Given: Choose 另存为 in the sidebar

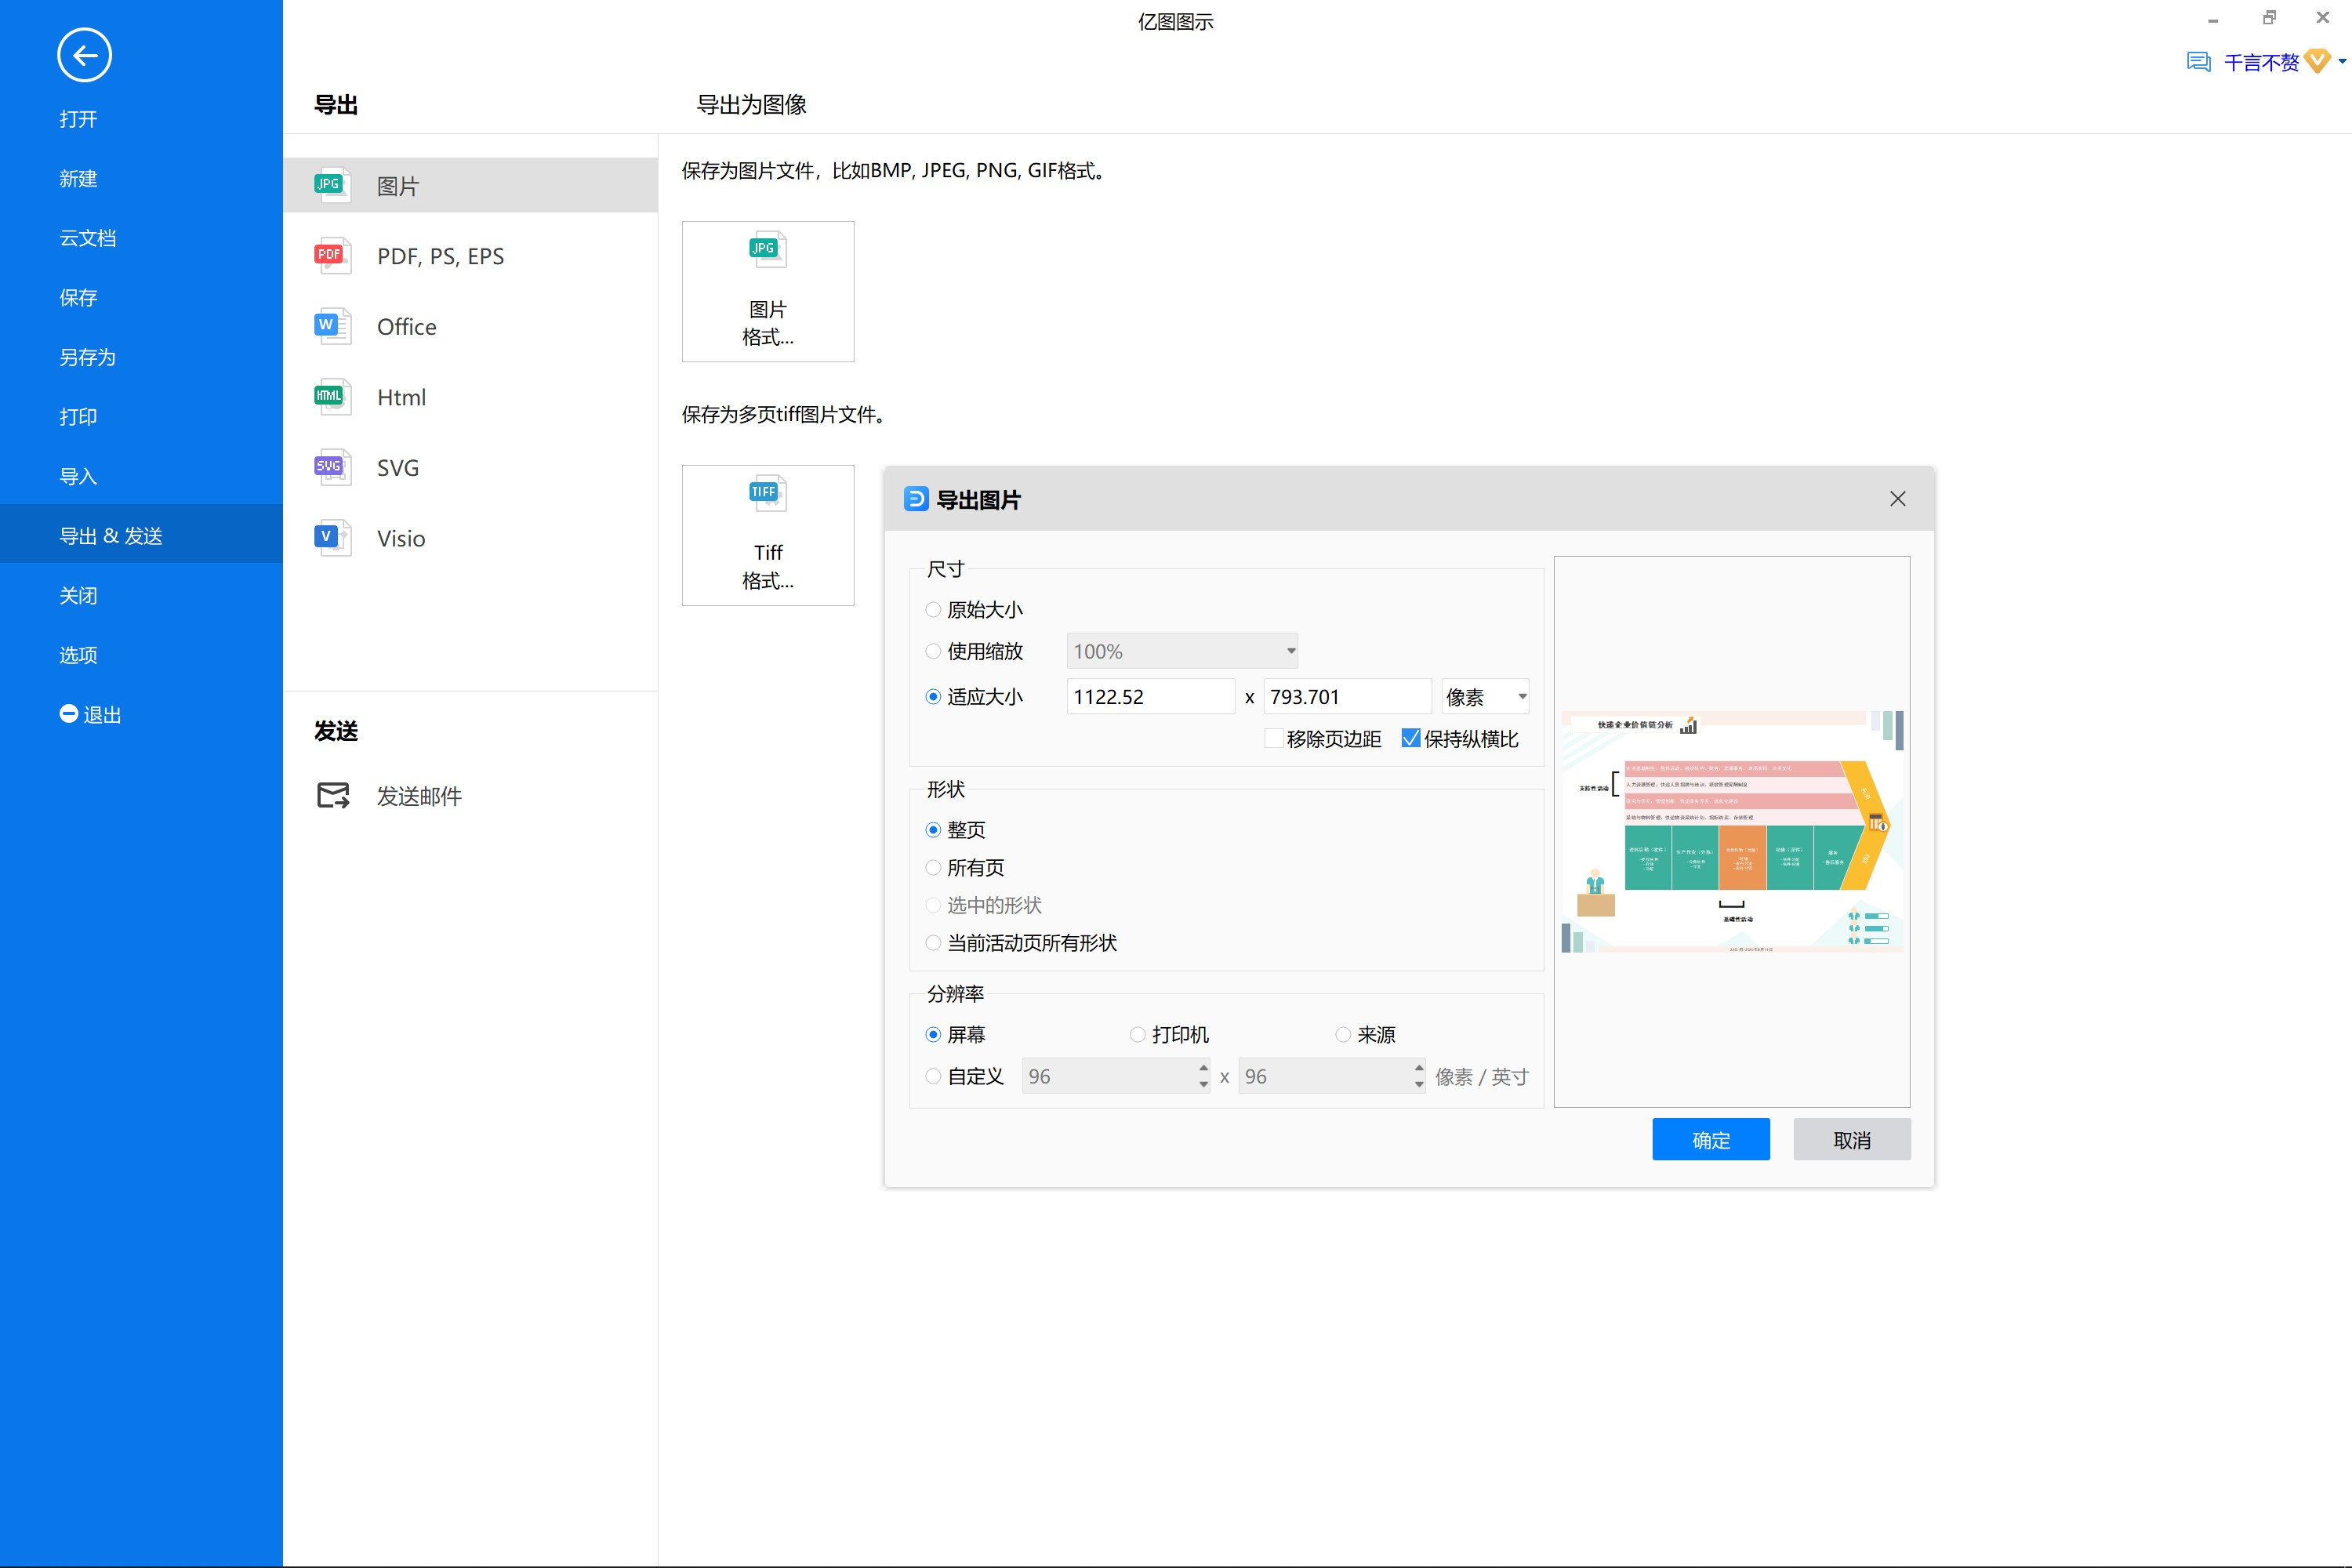Looking at the screenshot, I should click(88, 357).
